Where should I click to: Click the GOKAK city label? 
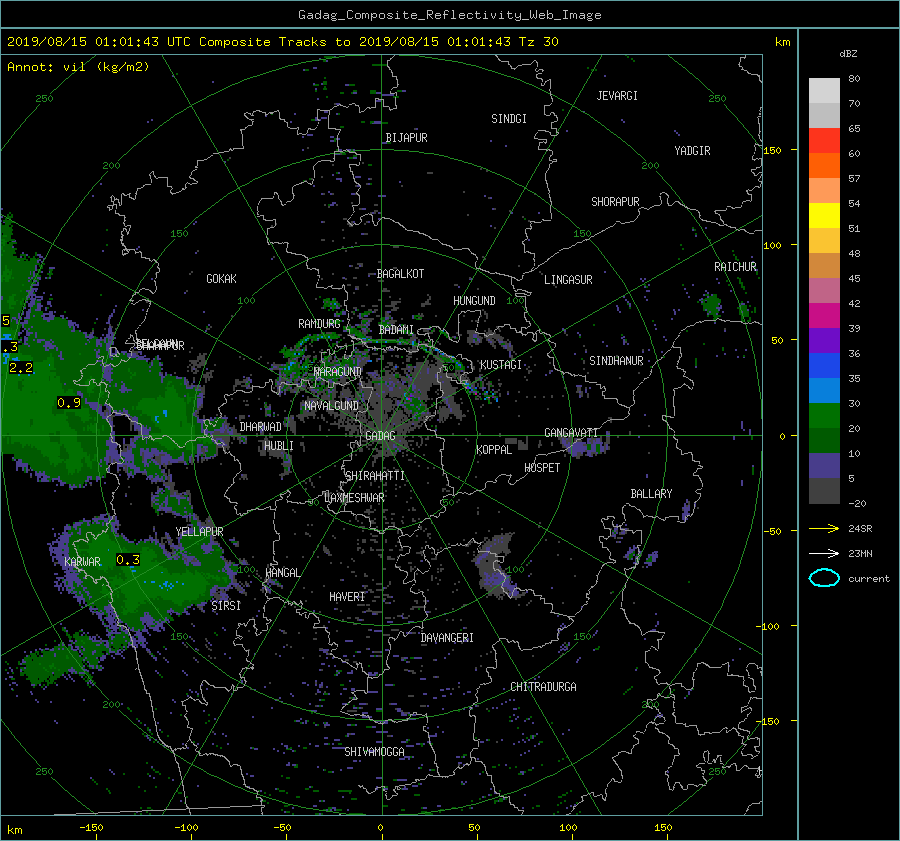point(221,278)
